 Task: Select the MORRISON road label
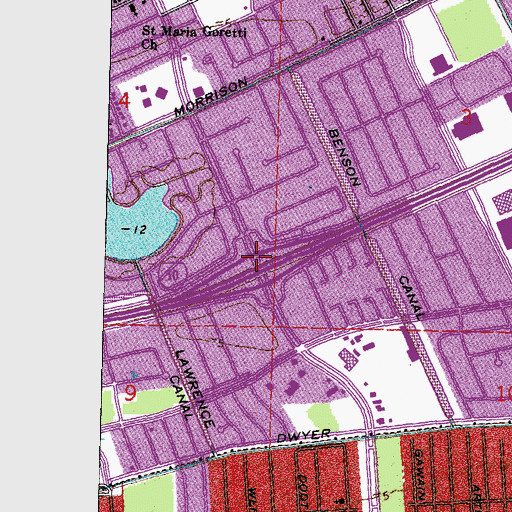click(211, 97)
